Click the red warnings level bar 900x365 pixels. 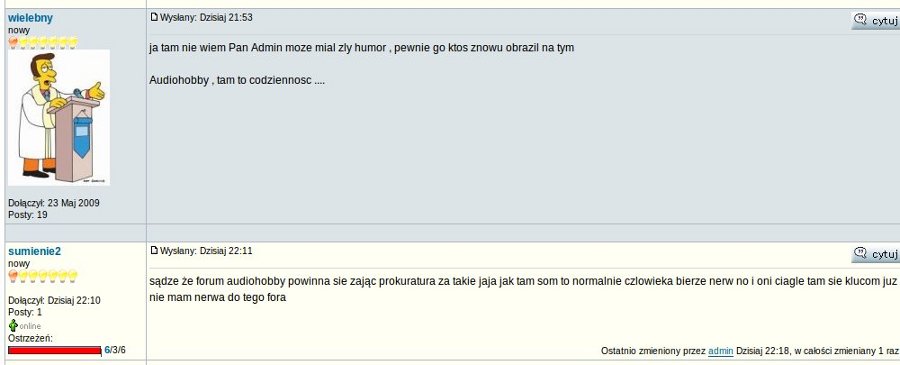pyautogui.click(x=55, y=350)
